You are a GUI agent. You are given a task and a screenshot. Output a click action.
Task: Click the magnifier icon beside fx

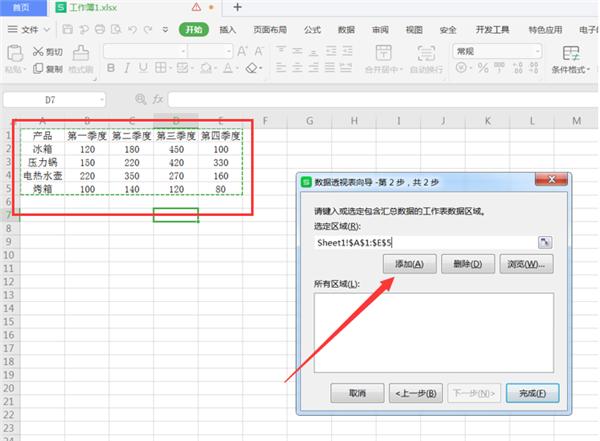(x=141, y=100)
